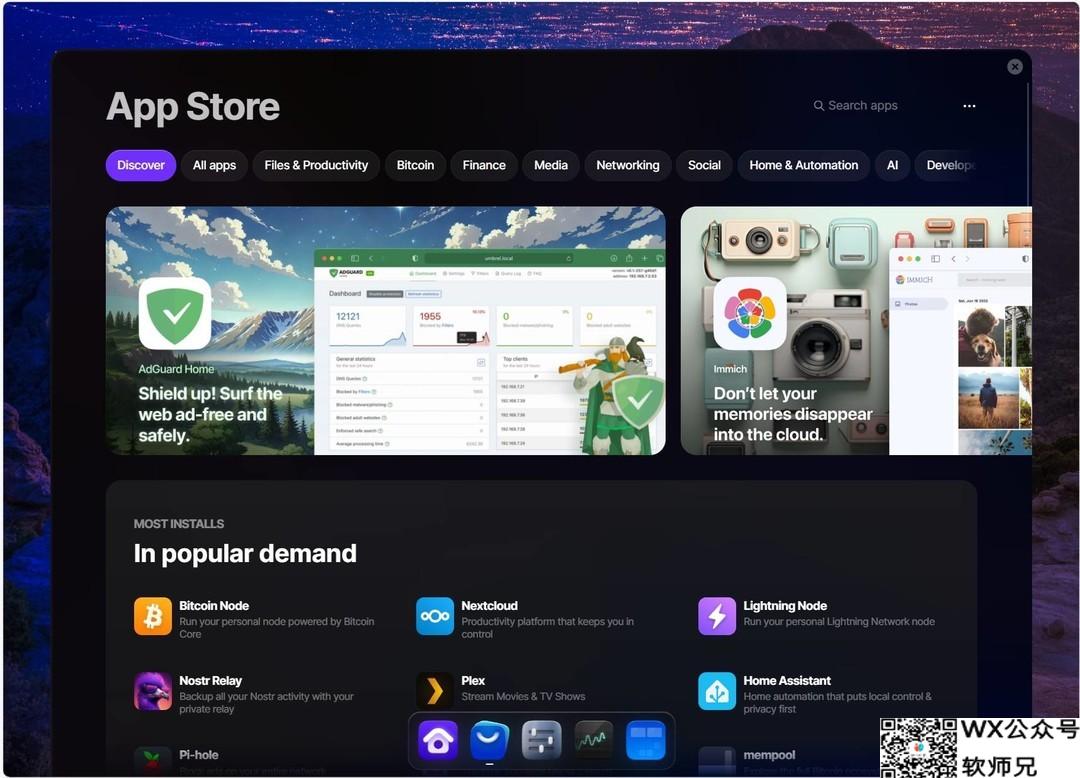Open the Finance category tab
This screenshot has height=778, width=1080.
[484, 165]
